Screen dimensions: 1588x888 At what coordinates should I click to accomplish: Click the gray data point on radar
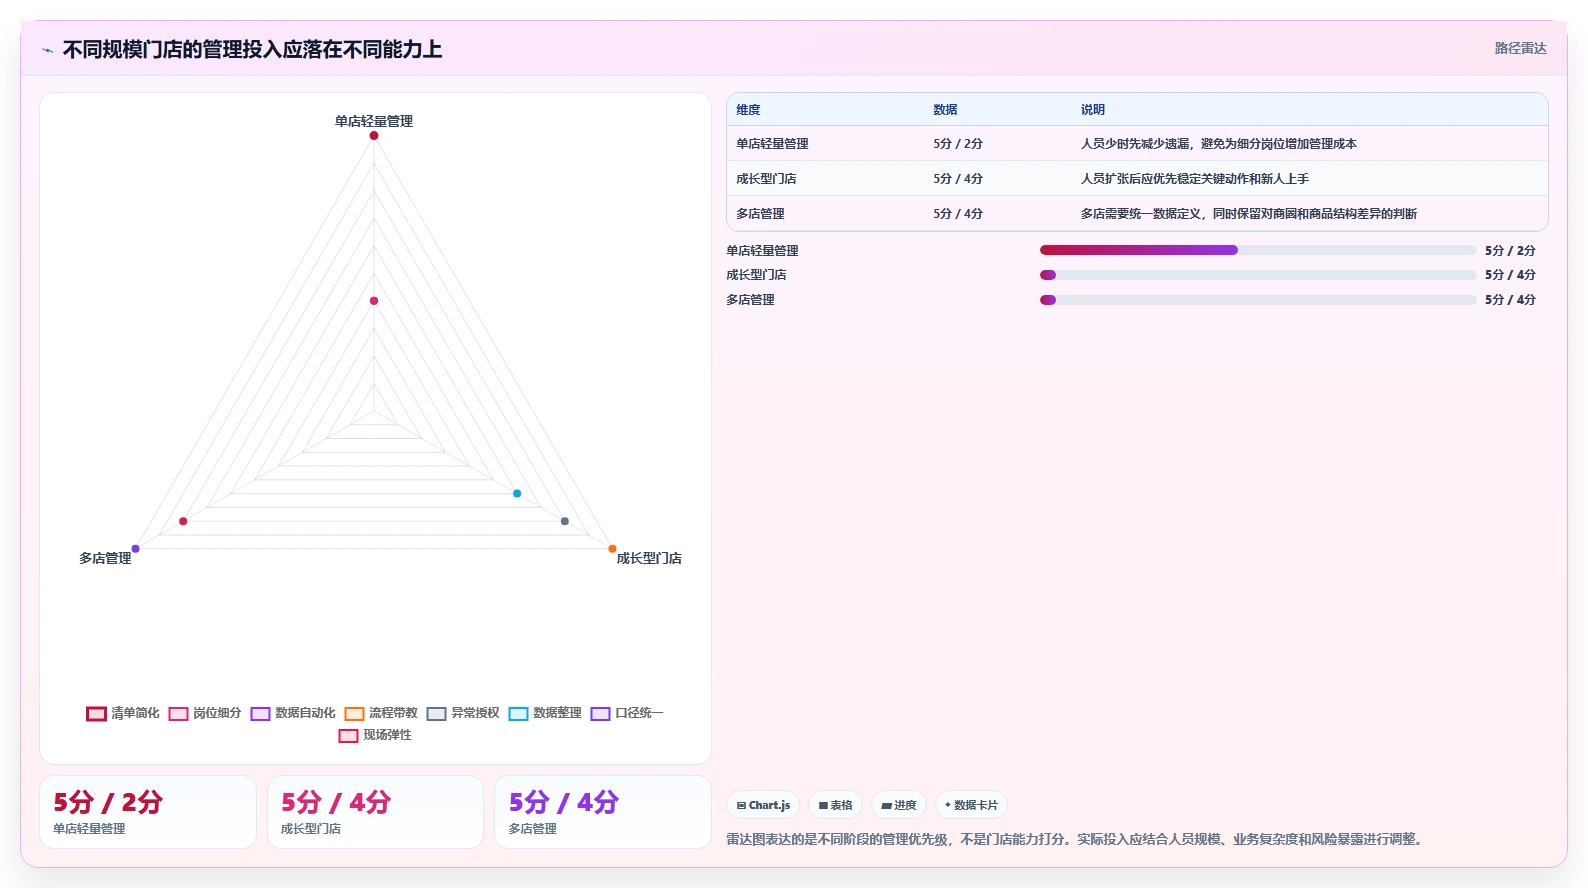565,521
